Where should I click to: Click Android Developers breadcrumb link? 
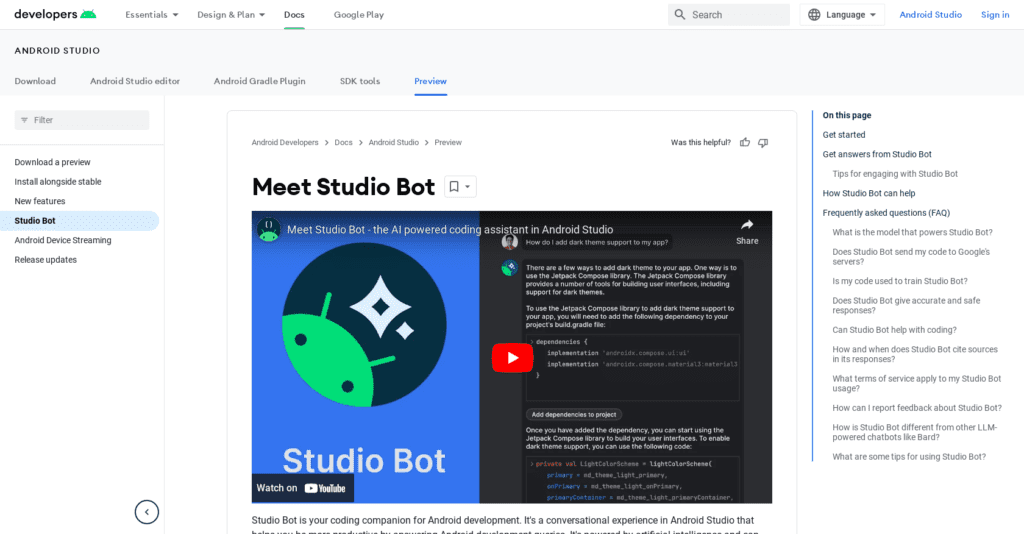285,142
